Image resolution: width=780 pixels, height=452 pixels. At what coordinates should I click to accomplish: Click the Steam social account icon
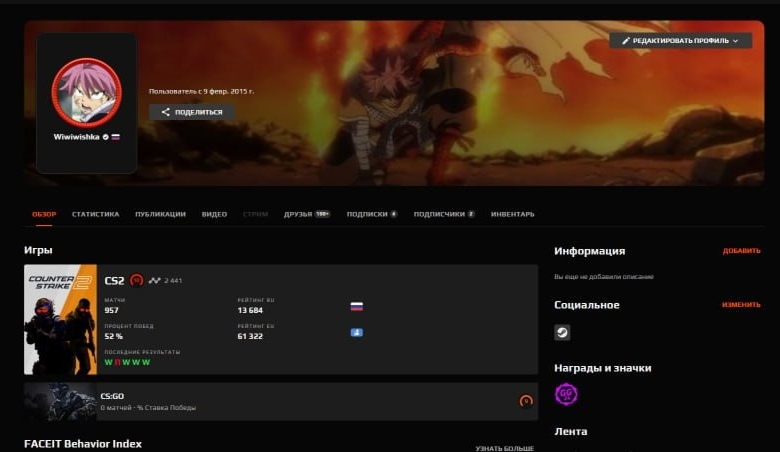(x=562, y=332)
